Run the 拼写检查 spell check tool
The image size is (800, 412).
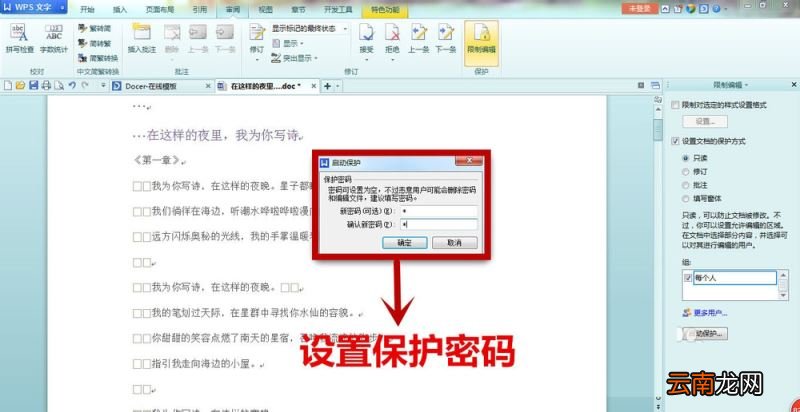tap(19, 38)
